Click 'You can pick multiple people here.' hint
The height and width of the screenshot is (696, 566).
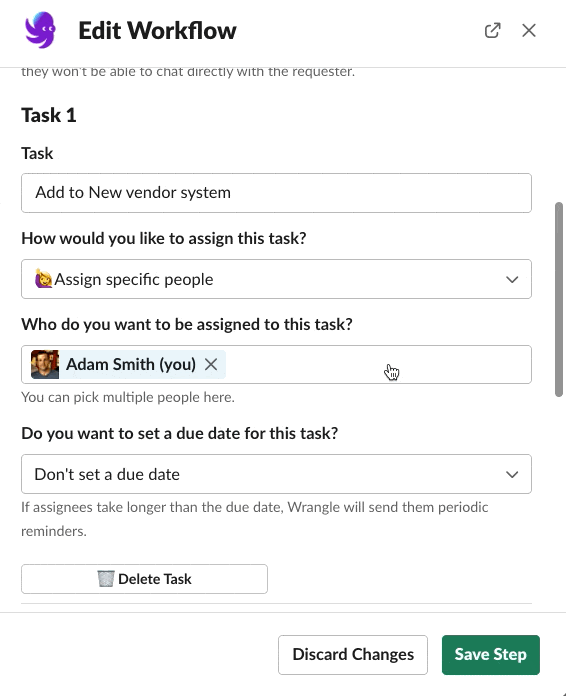[x=128, y=397]
